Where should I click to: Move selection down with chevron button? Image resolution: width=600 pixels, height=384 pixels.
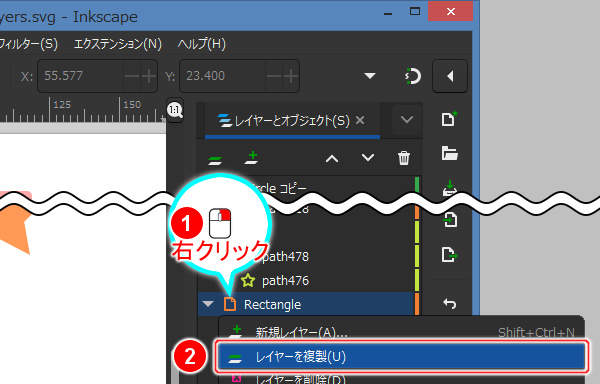pos(368,158)
